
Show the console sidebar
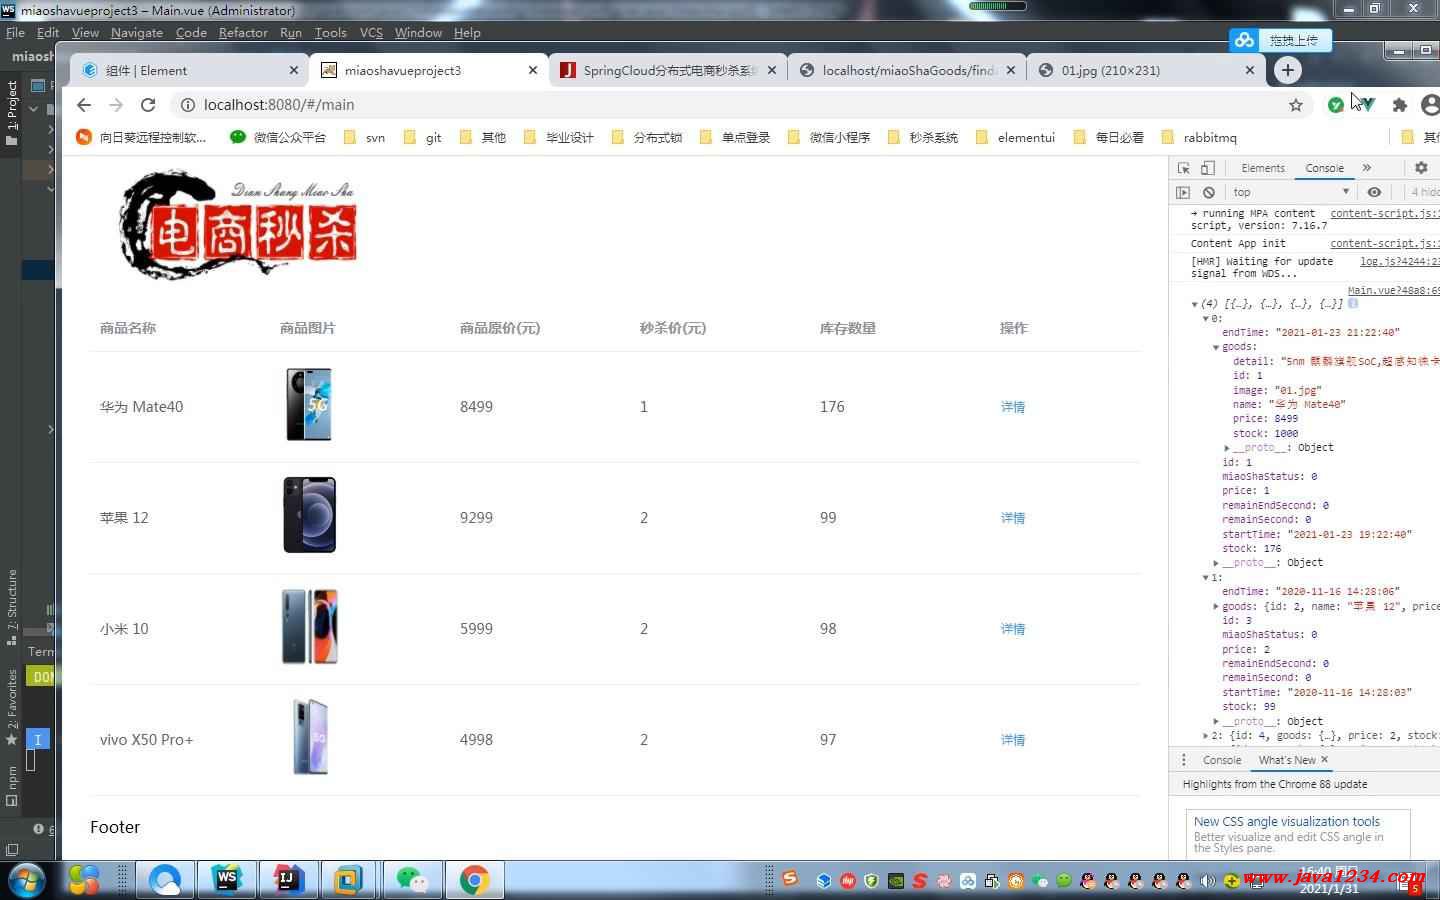pyautogui.click(x=1184, y=192)
